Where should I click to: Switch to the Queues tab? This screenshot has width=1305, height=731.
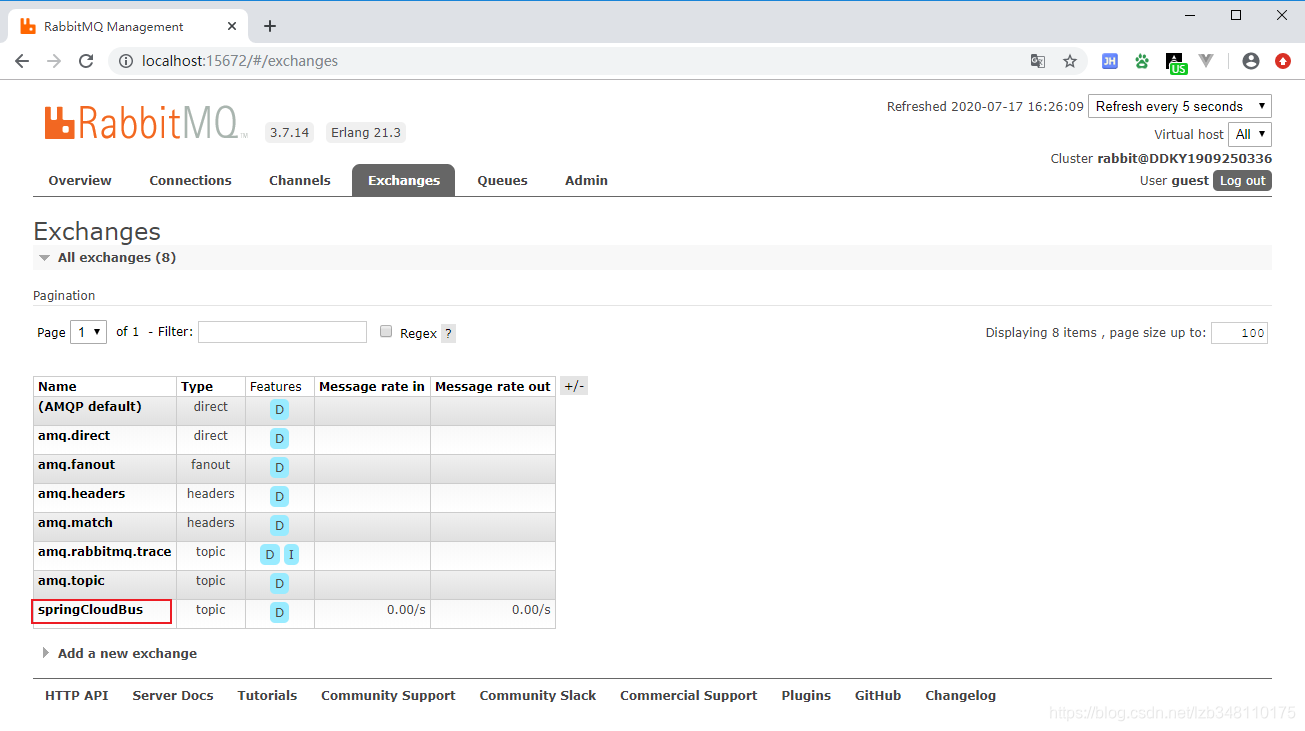[x=502, y=180]
